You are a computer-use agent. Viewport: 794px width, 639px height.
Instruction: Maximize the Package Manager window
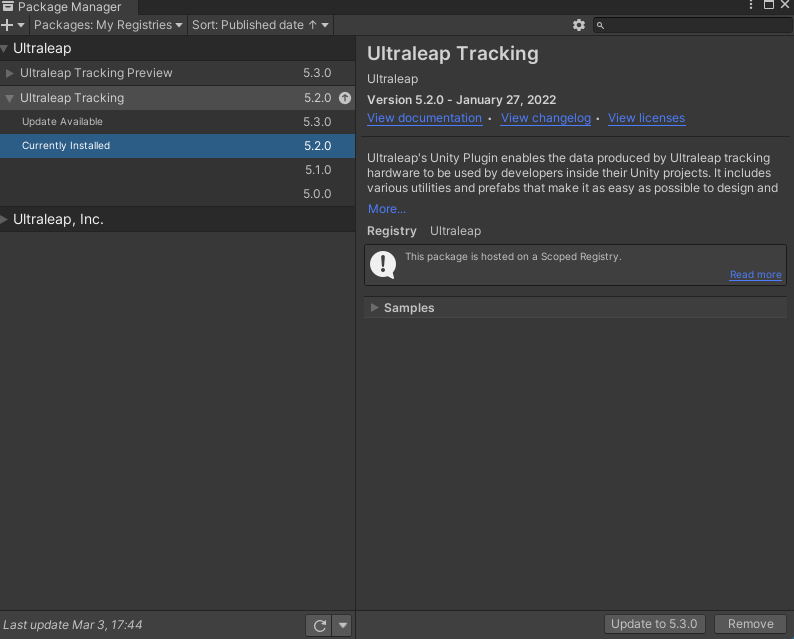point(769,6)
